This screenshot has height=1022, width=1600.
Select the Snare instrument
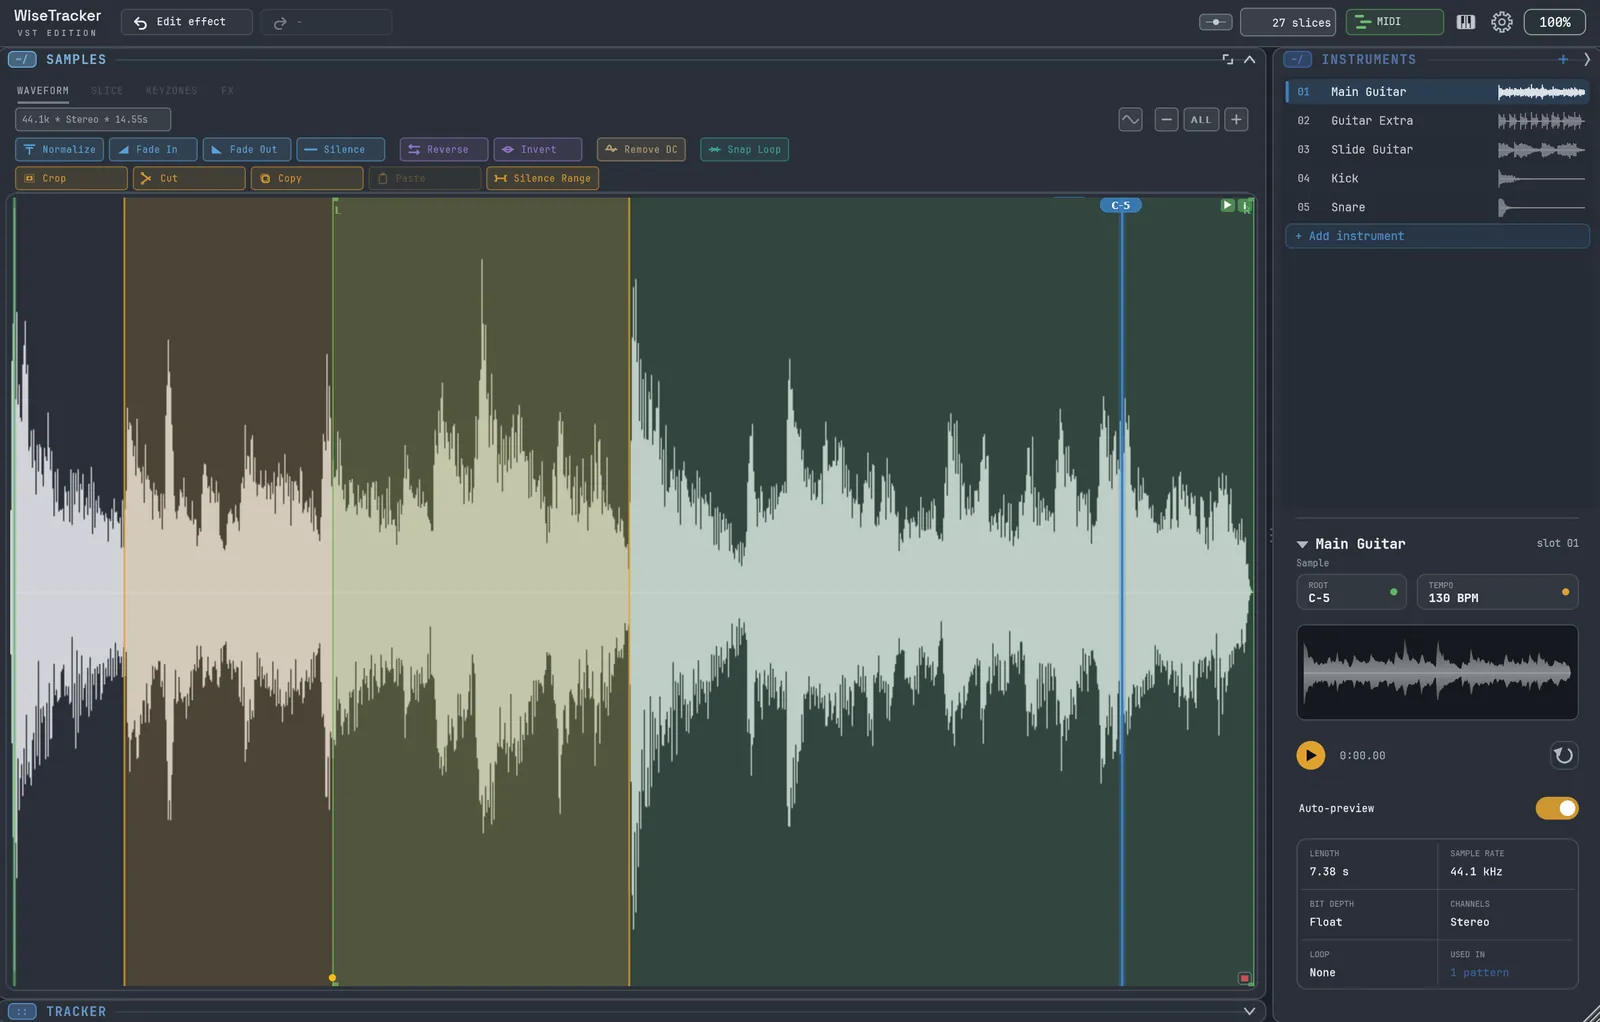tap(1437, 207)
